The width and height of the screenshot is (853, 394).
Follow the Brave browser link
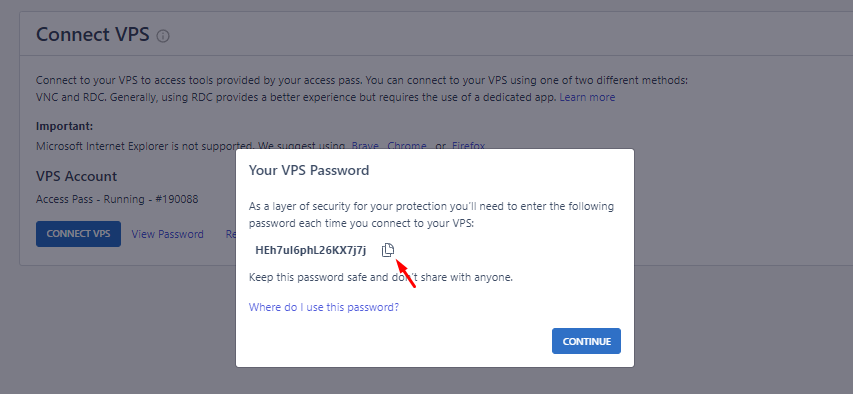(365, 145)
